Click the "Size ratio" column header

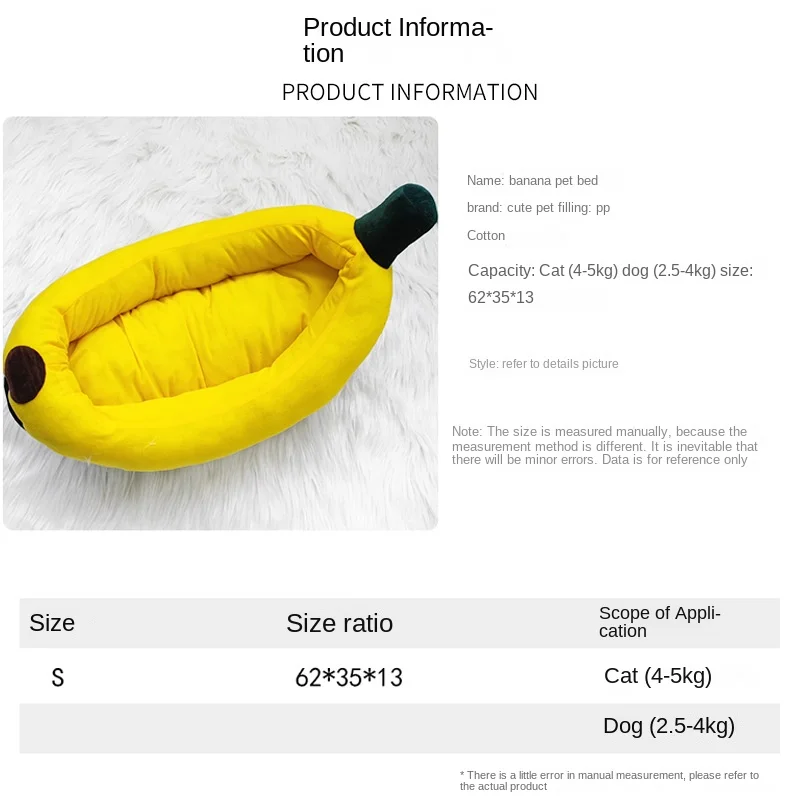click(x=339, y=624)
